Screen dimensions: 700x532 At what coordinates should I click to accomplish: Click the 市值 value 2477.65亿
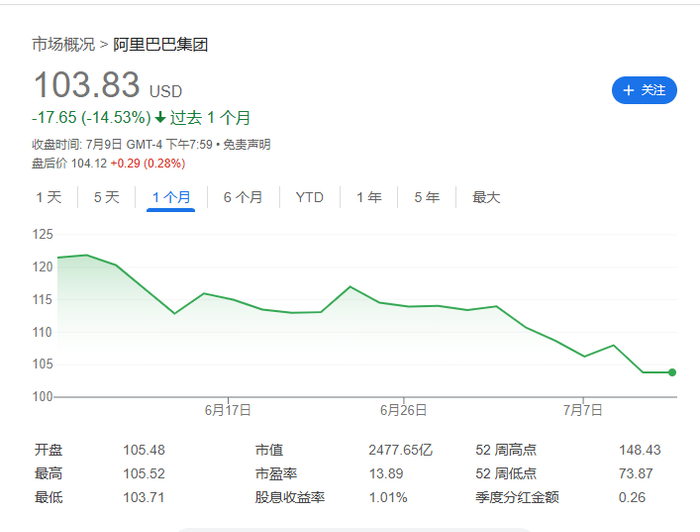[400, 450]
